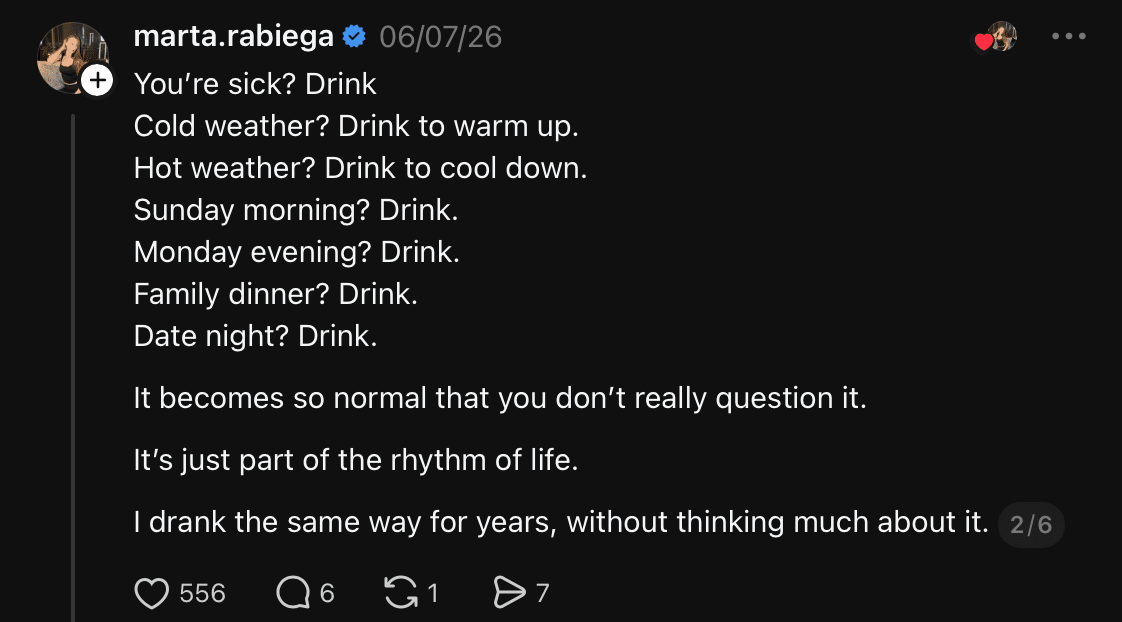Image resolution: width=1122 pixels, height=622 pixels.
Task: Follow marta.rabiega using the plus badge
Action: click(97, 80)
